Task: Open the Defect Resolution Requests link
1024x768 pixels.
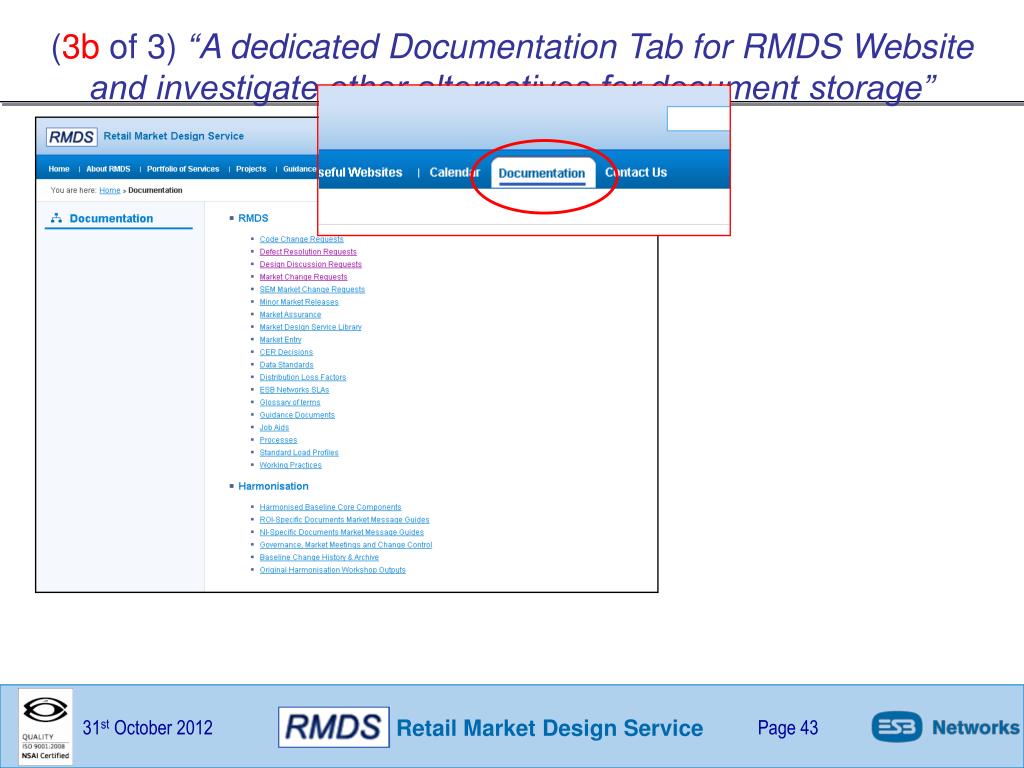Action: (308, 252)
